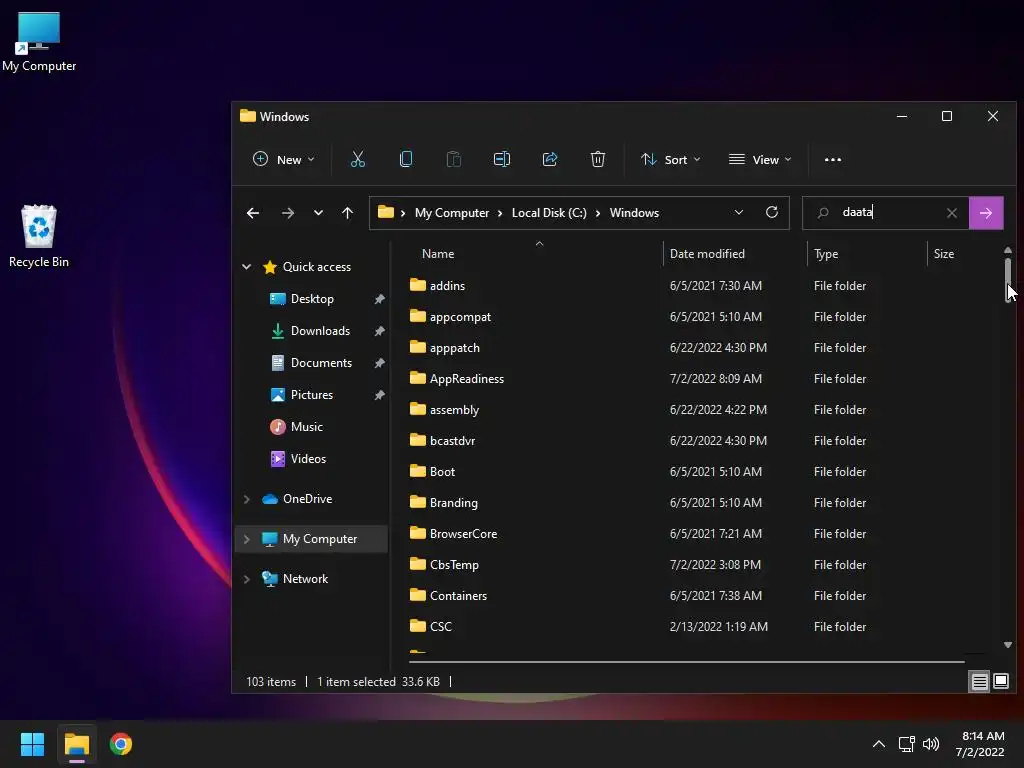Image resolution: width=1024 pixels, height=768 pixels.
Task: Sort by the Name column header
Action: (438, 254)
